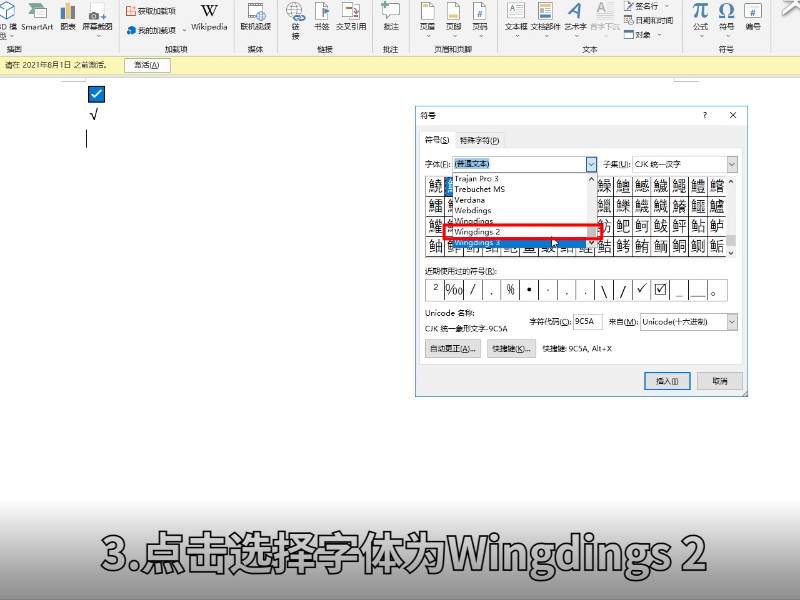Screen dimensions: 800x600
Task: Click font list scroll-up arrow
Action: [x=591, y=179]
